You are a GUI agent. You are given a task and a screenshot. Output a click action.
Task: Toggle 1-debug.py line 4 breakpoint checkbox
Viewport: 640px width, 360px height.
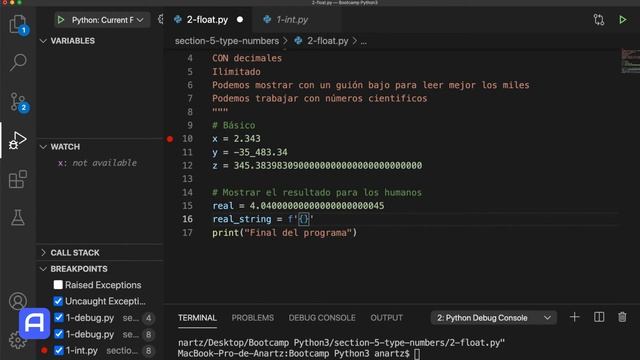click(58, 318)
